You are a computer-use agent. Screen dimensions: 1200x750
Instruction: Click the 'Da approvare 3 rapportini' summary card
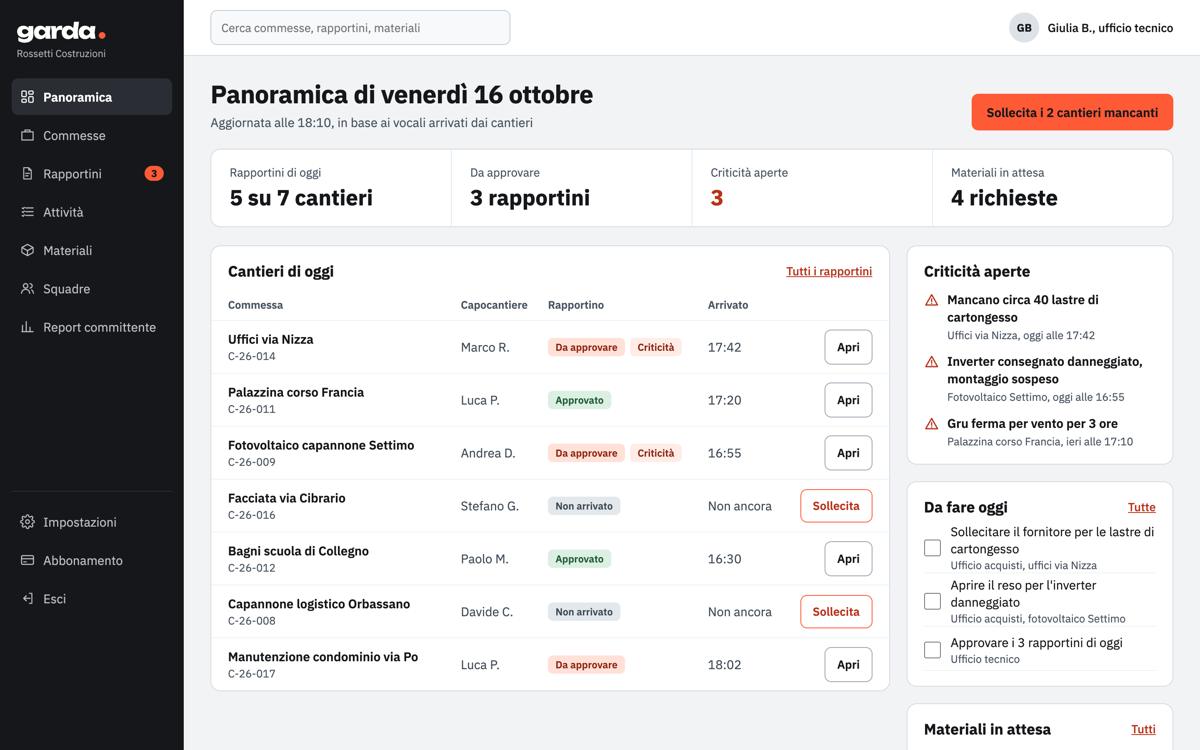571,188
